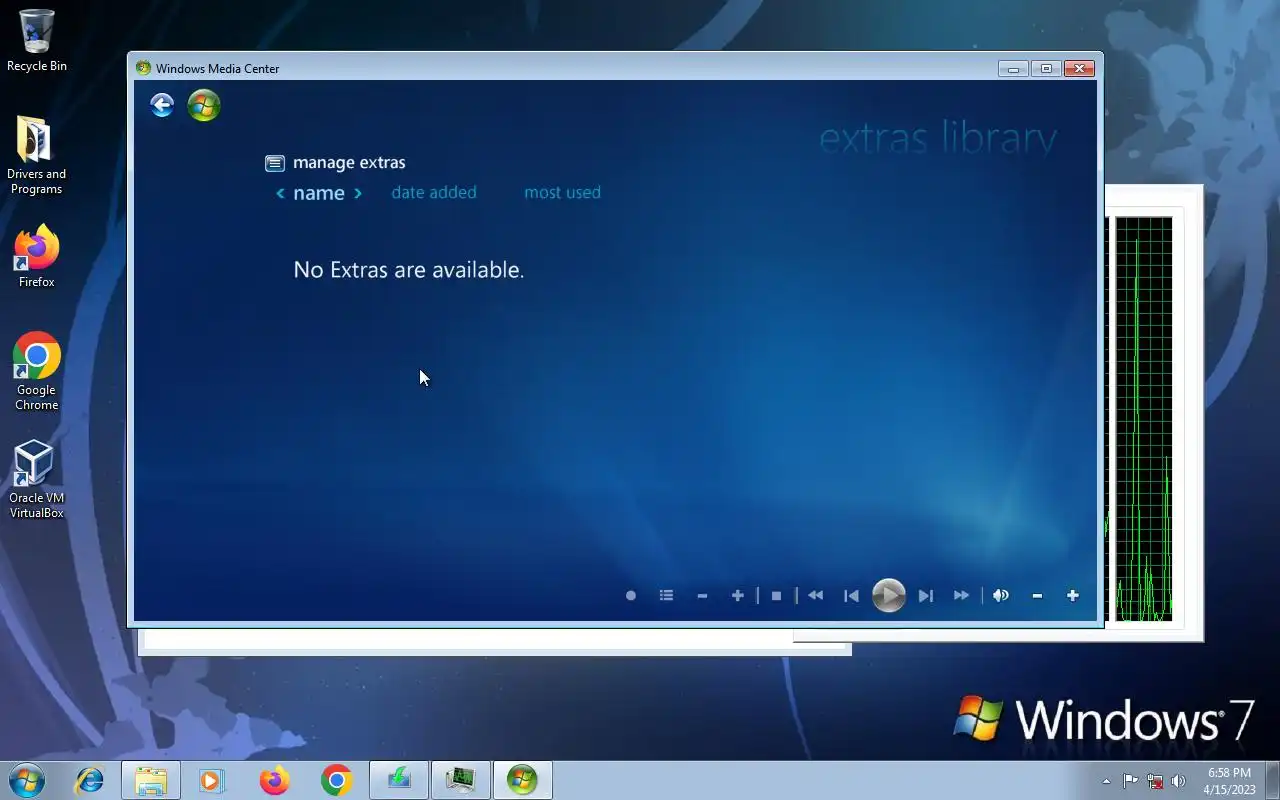Open the Windows Start menu orb
The height and width of the screenshot is (800, 1280).
coord(27,780)
